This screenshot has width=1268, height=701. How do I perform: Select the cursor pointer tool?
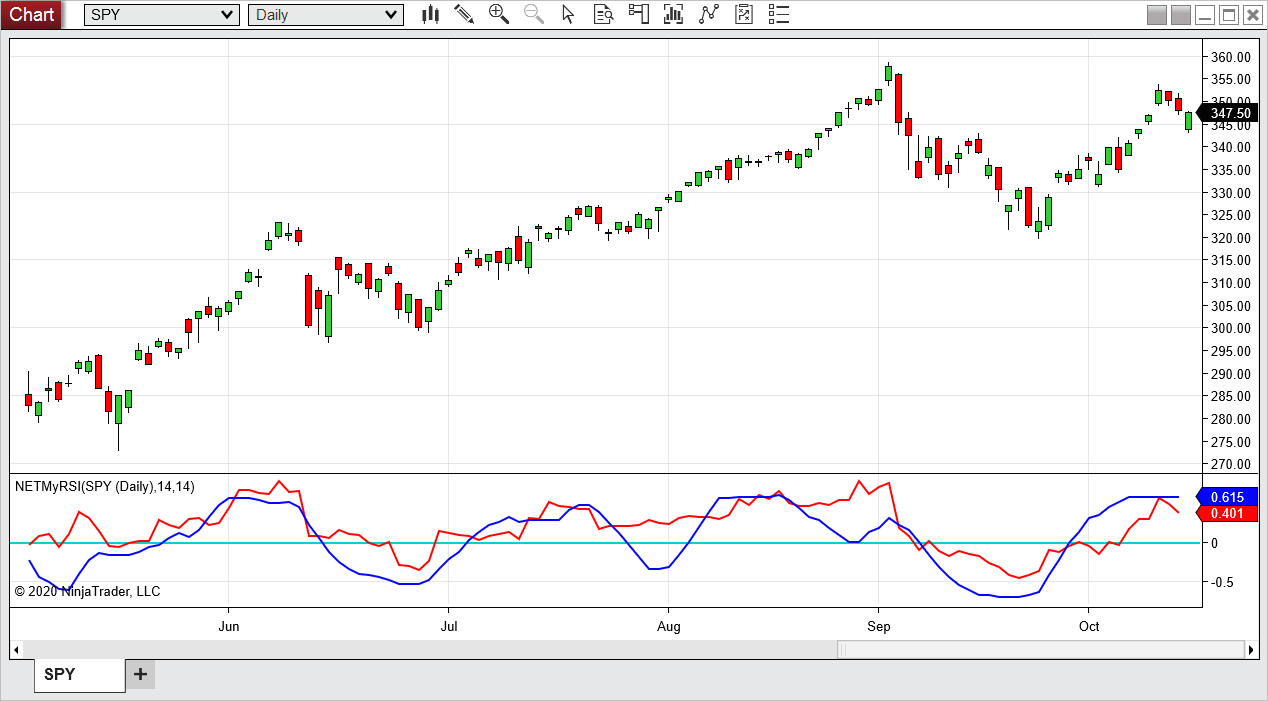(569, 14)
